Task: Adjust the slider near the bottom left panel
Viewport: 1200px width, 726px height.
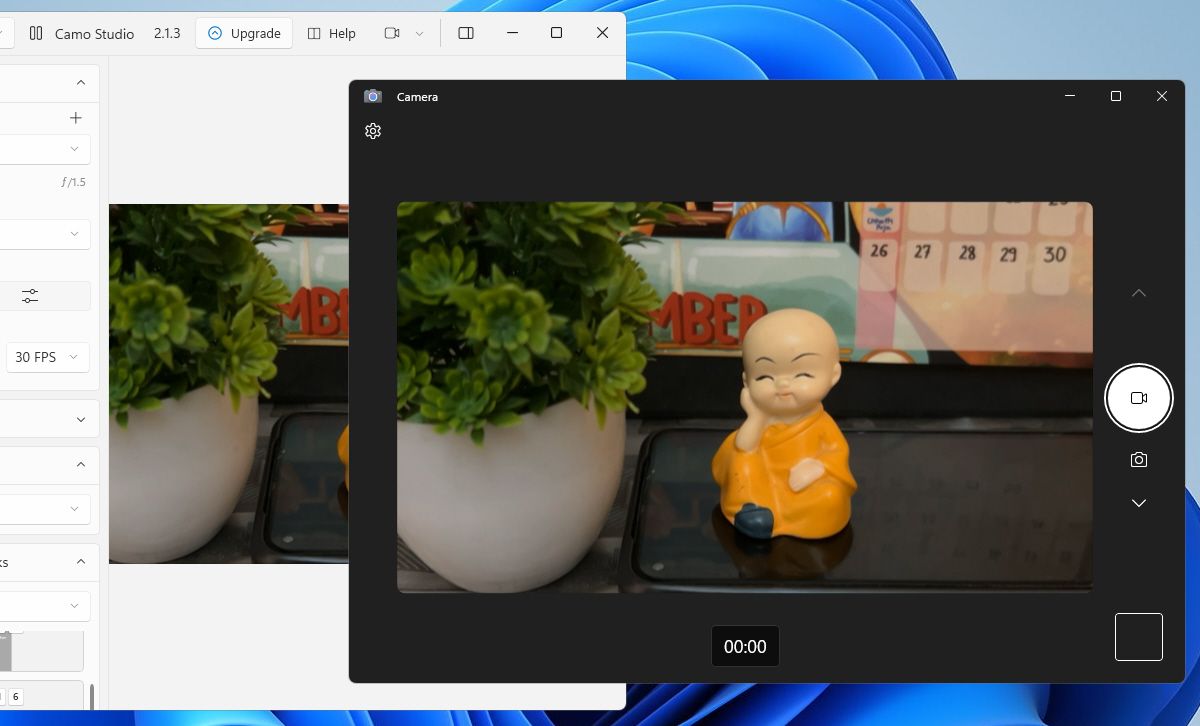Action: tap(45, 651)
